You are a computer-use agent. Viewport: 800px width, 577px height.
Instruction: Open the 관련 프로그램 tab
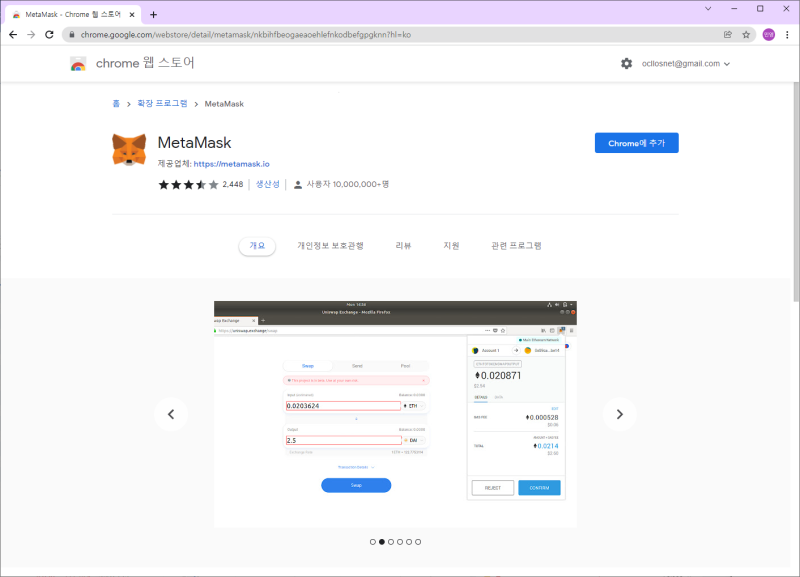pos(516,246)
